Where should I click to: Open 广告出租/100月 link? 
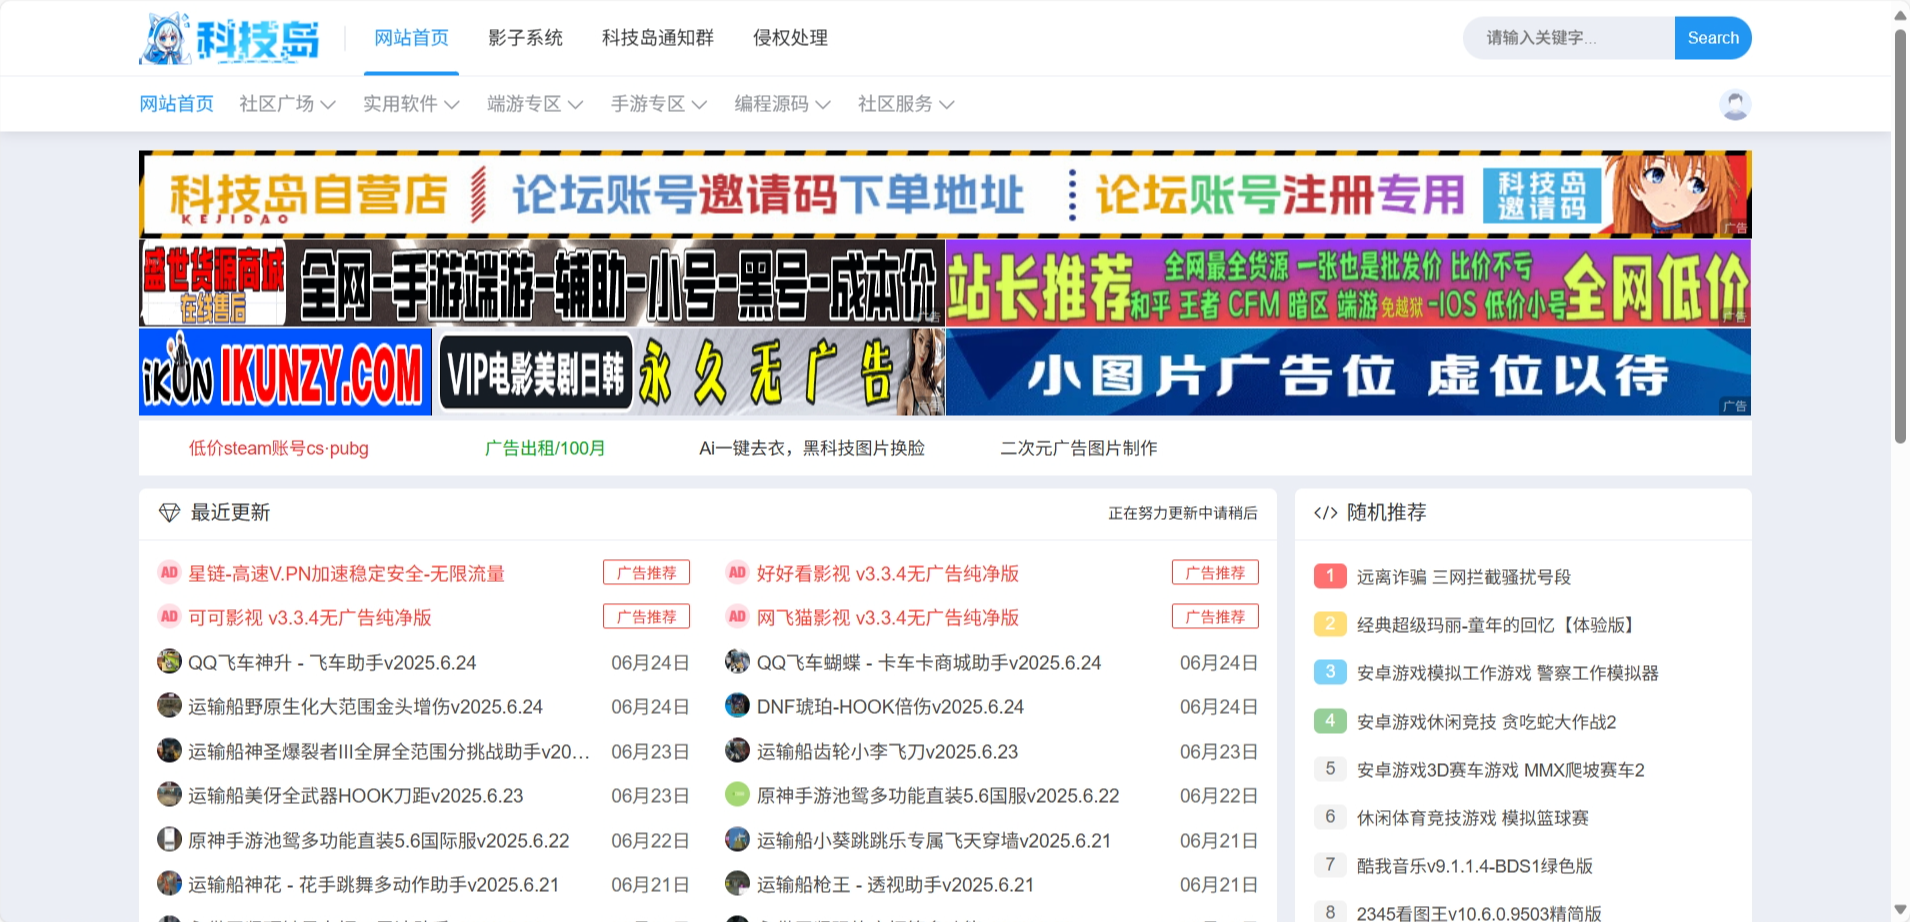[545, 448]
